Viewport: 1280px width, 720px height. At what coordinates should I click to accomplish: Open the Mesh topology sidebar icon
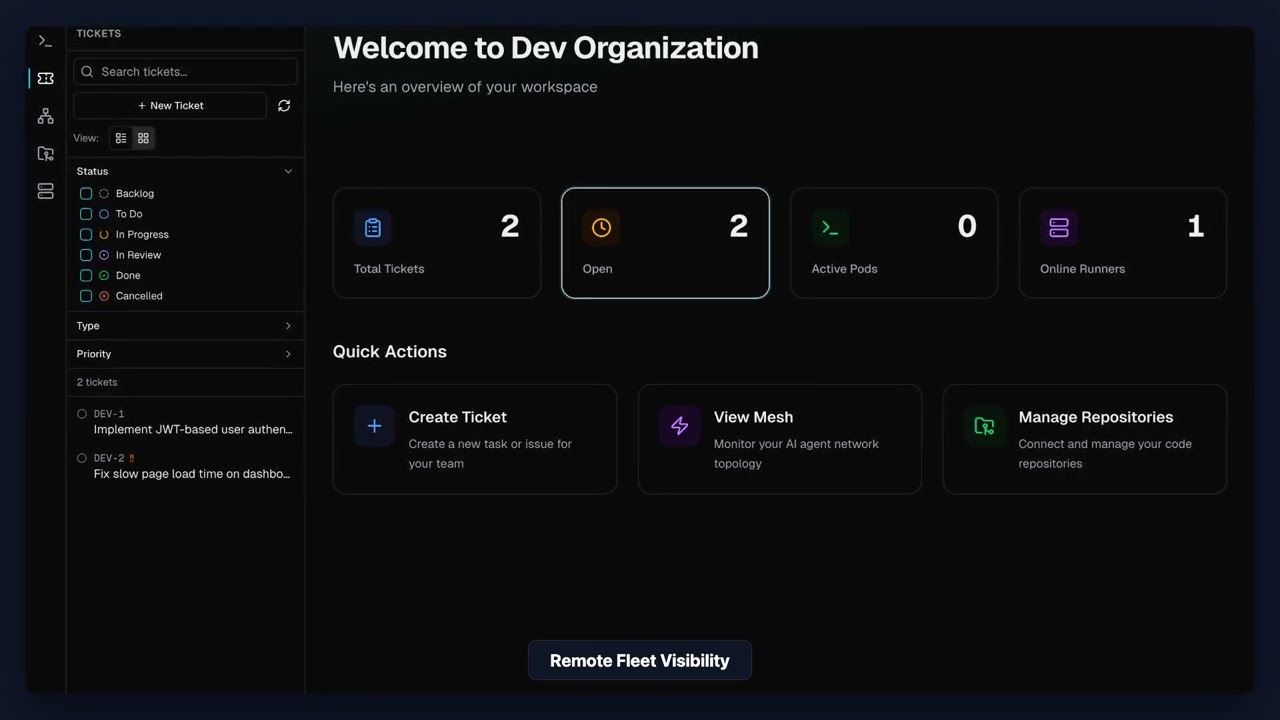coord(45,116)
